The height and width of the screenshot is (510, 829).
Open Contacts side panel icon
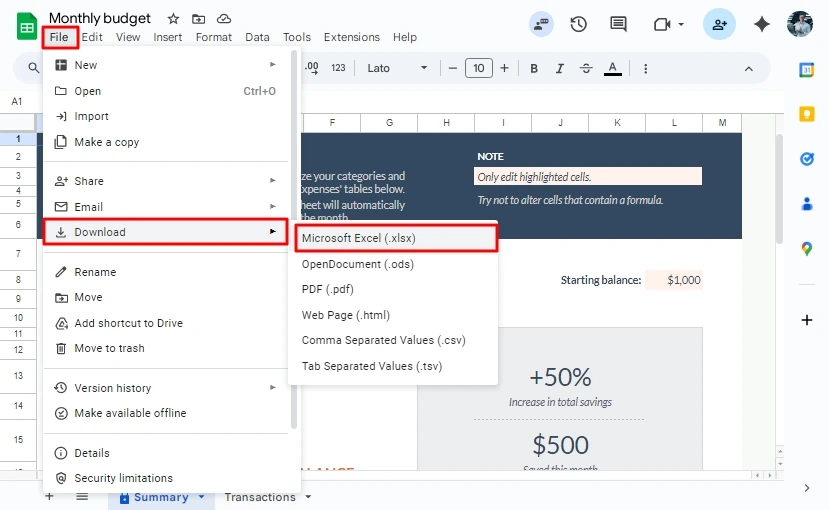[x=807, y=203]
